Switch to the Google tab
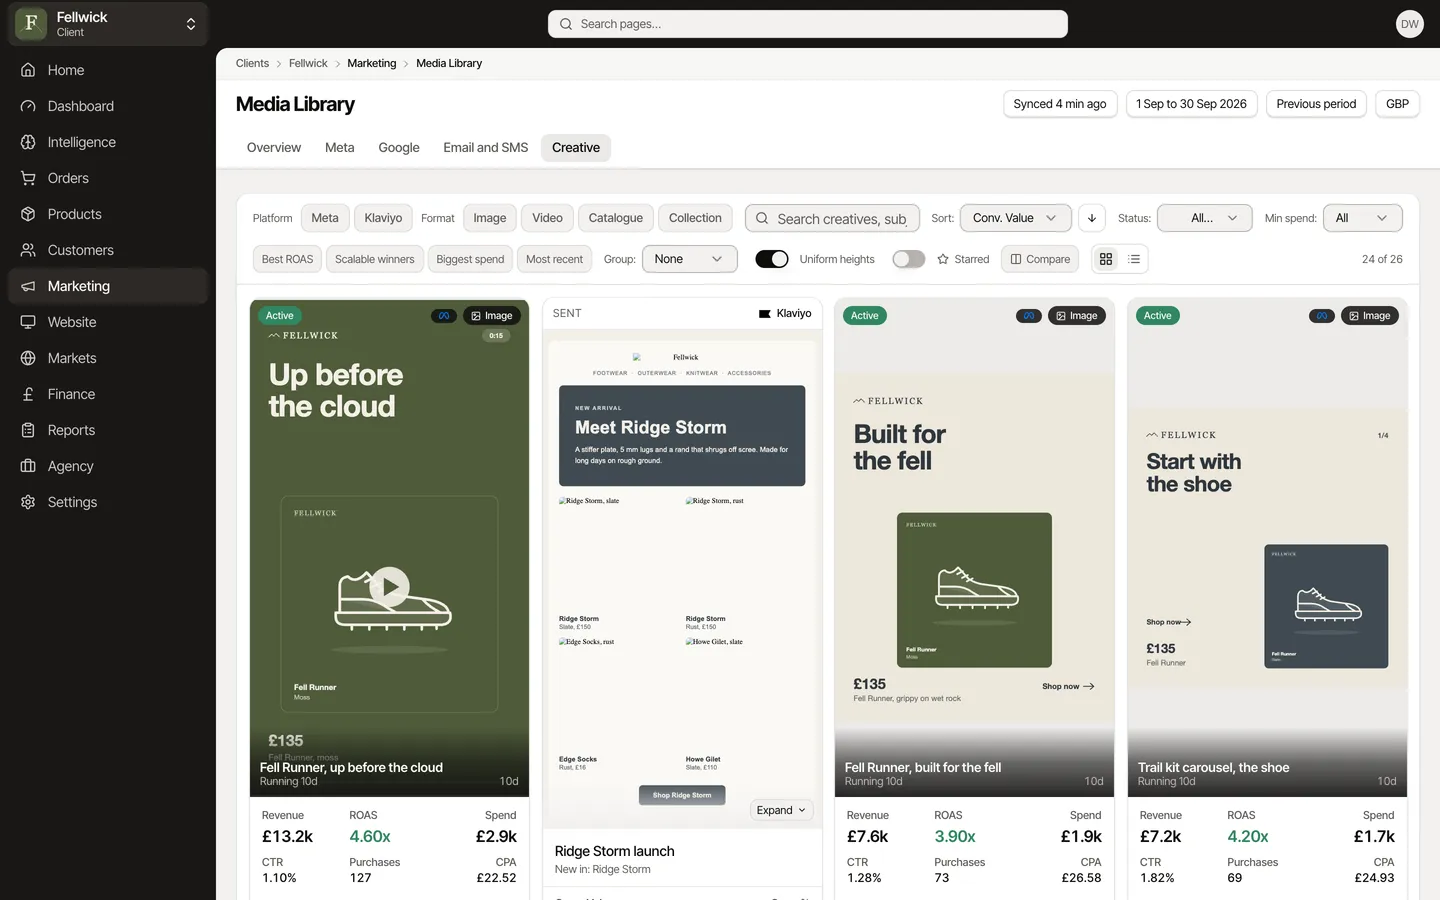The image size is (1440, 900). (x=399, y=147)
